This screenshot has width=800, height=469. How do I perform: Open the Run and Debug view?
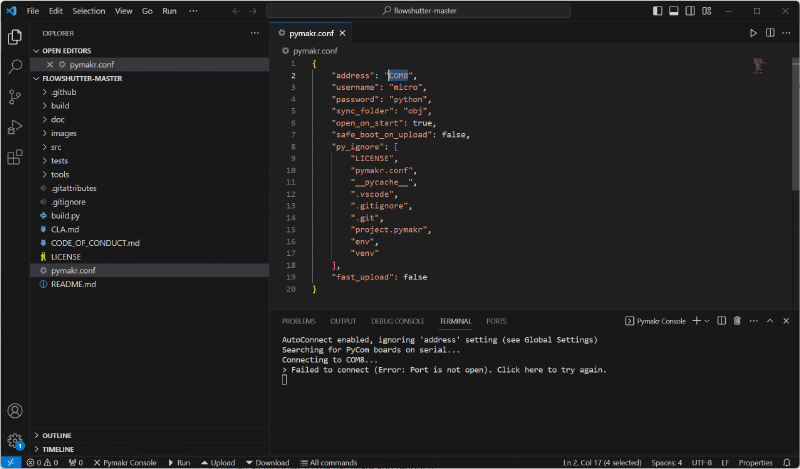coord(15,127)
